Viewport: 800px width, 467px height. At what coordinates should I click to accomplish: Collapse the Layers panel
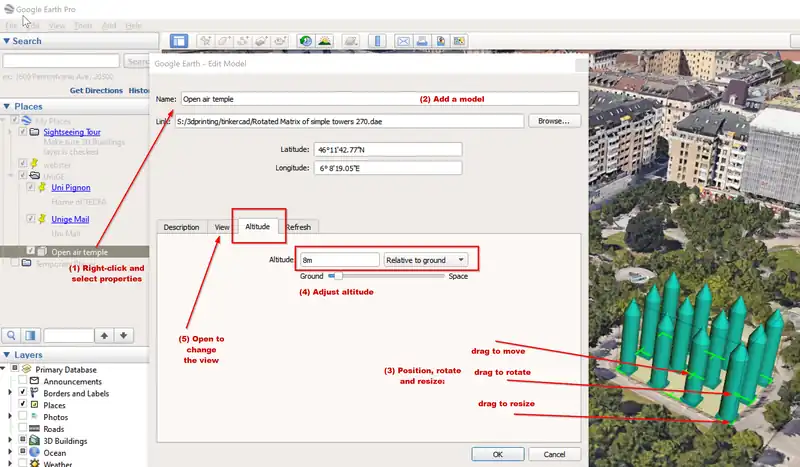click(x=7, y=355)
